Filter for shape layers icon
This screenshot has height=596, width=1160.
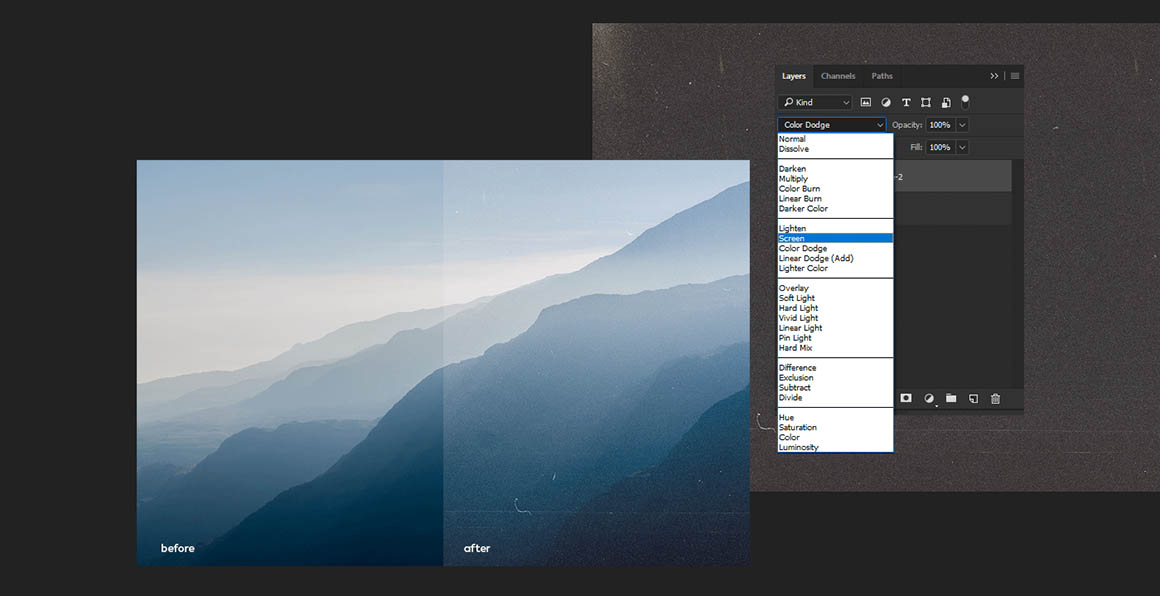pyautogui.click(x=926, y=102)
